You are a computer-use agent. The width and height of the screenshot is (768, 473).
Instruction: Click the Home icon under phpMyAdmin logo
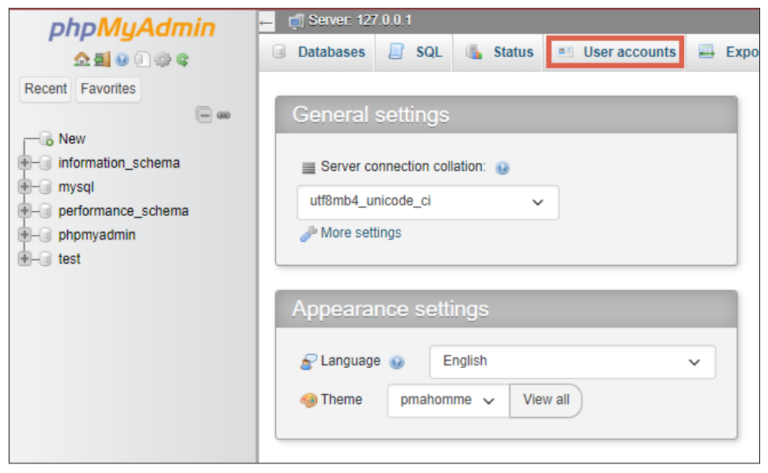coord(81,60)
